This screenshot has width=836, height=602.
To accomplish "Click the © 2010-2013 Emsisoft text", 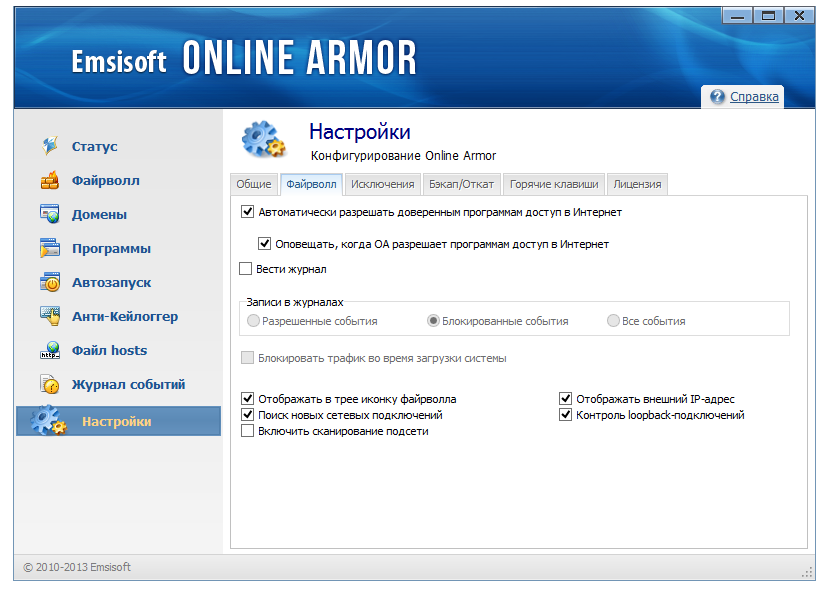I will (77, 567).
